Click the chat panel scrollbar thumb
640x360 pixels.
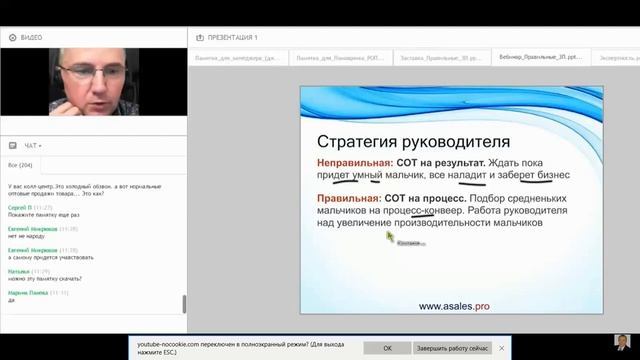[184, 304]
